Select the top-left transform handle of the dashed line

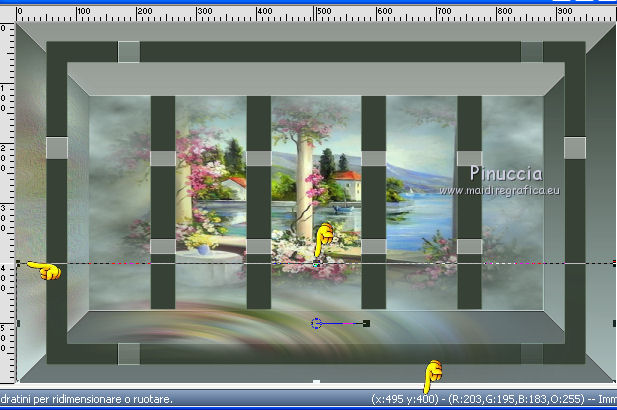click(x=18, y=263)
